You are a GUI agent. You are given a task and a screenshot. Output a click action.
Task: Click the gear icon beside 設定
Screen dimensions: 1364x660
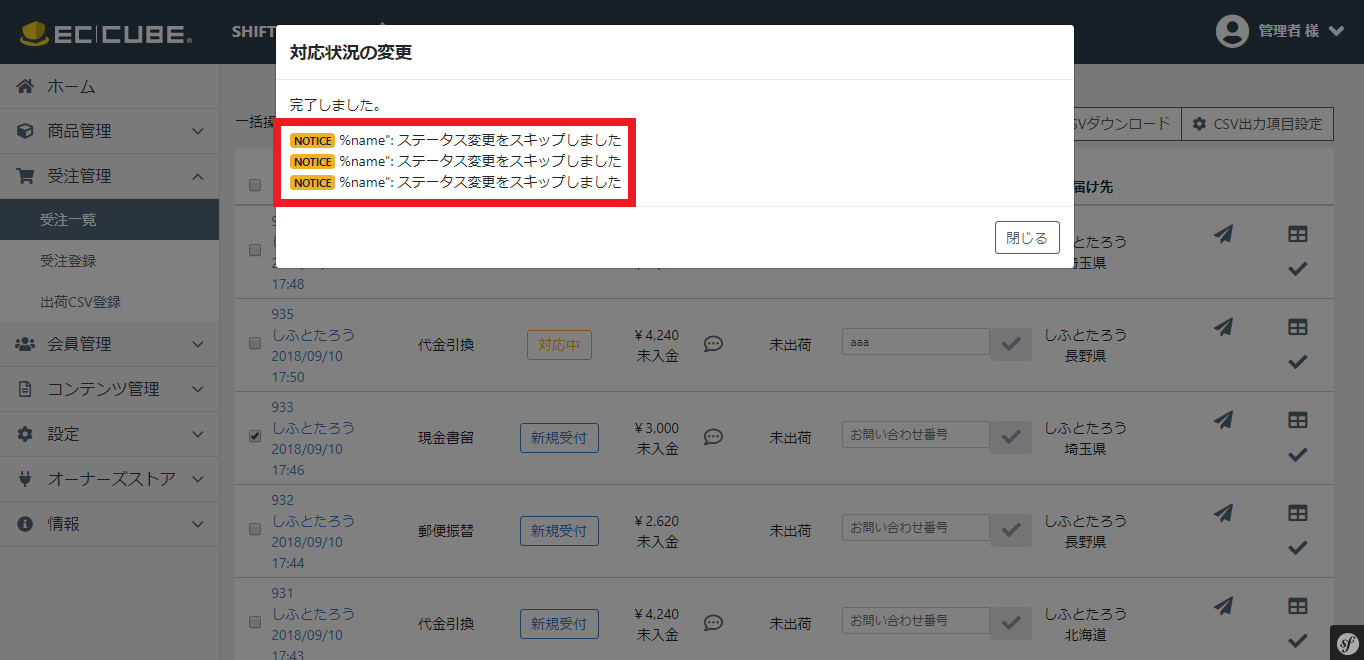(x=26, y=434)
